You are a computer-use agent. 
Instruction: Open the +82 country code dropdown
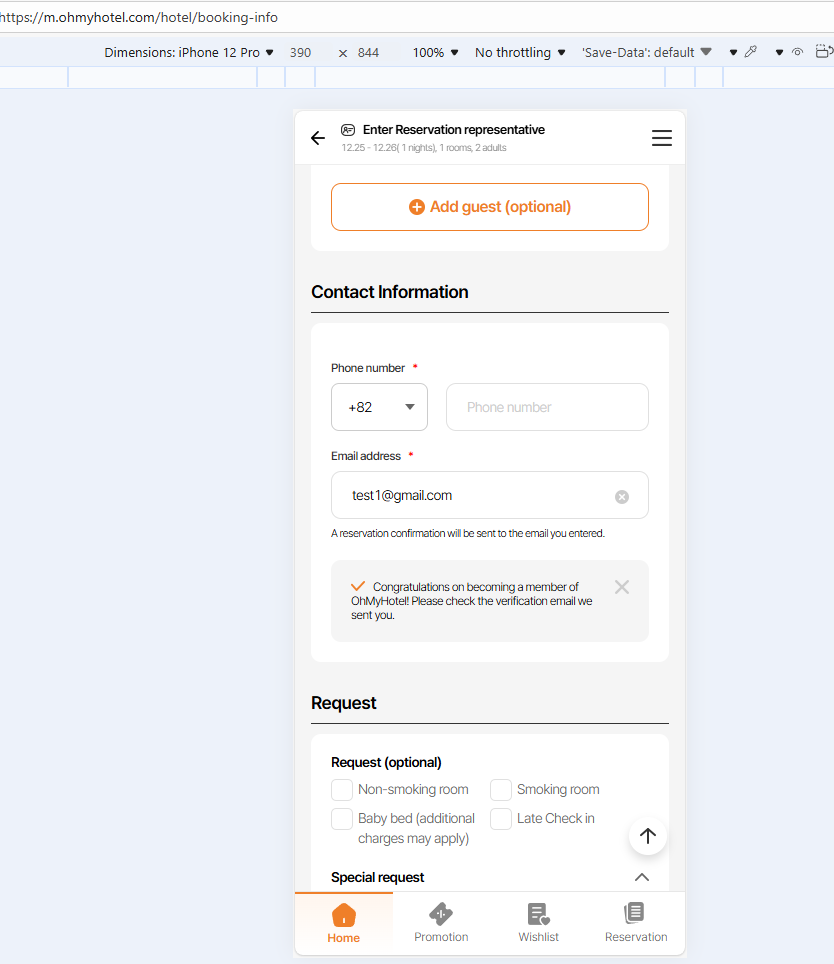(380, 407)
